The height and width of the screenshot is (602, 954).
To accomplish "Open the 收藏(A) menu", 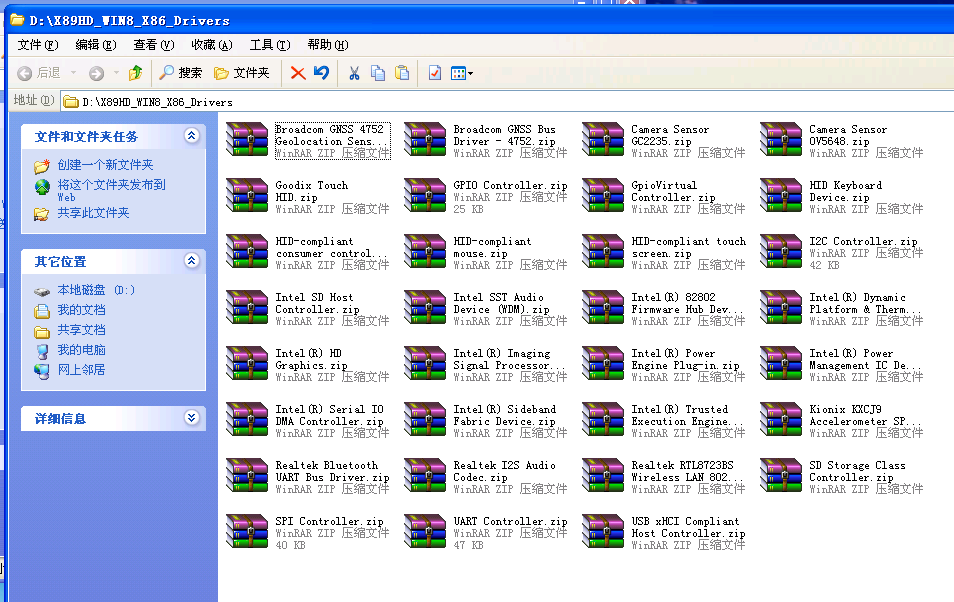I will 212,45.
